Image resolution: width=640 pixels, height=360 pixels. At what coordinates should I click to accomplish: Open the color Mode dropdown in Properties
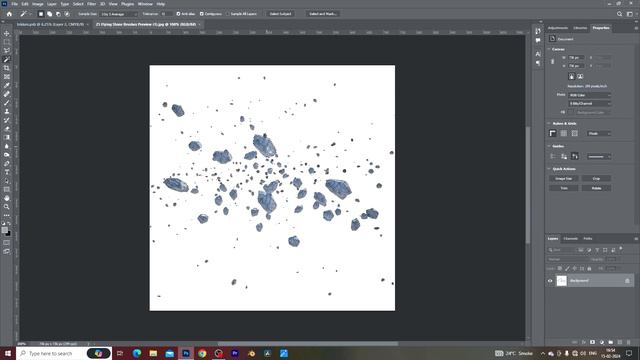click(589, 95)
